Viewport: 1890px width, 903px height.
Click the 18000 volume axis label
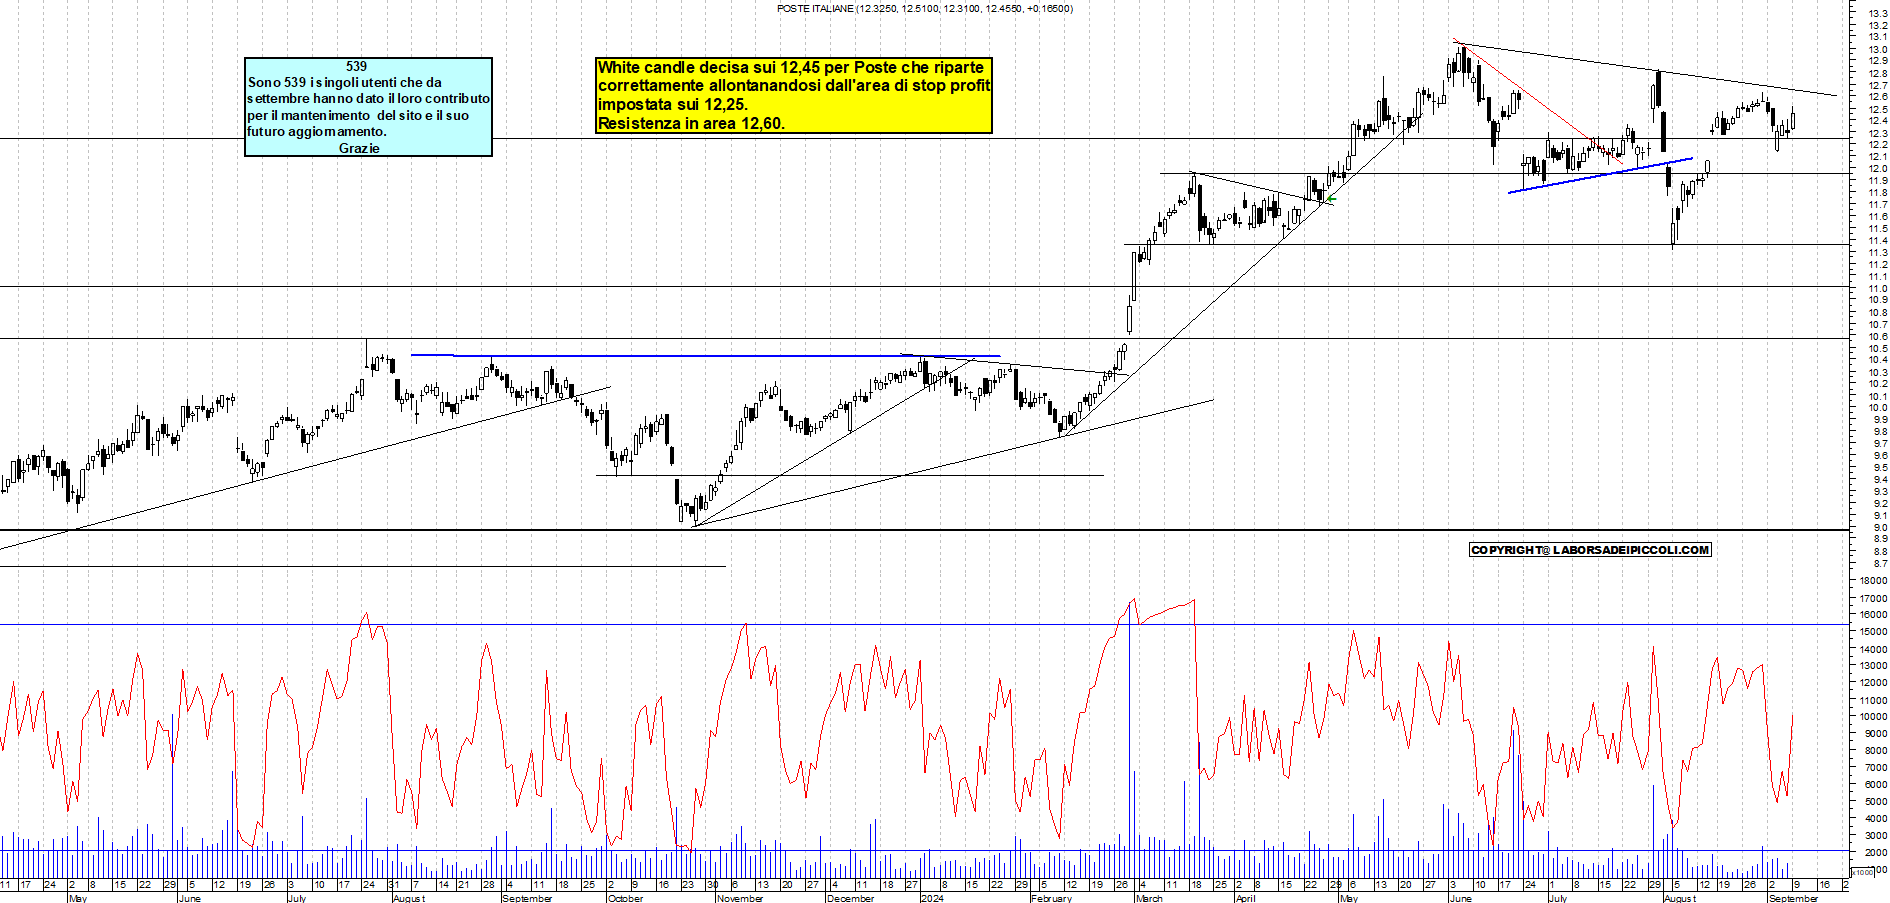1873,580
